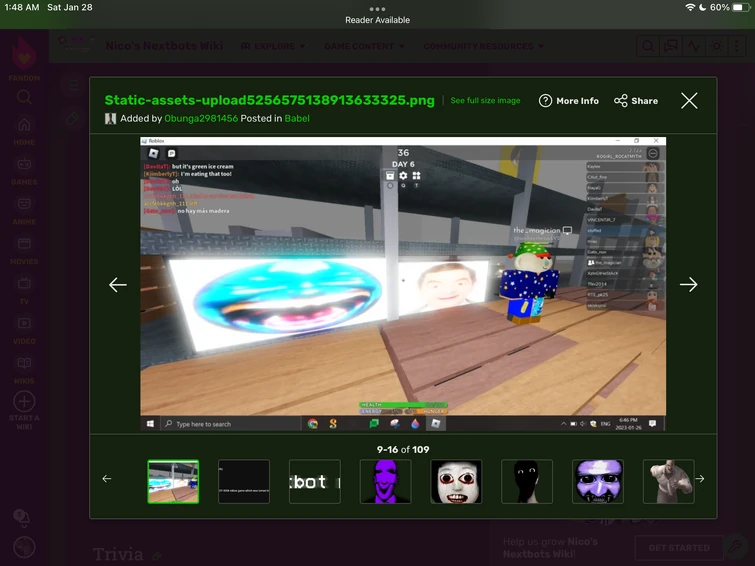Expand the Community Resources menu

pos(484,46)
